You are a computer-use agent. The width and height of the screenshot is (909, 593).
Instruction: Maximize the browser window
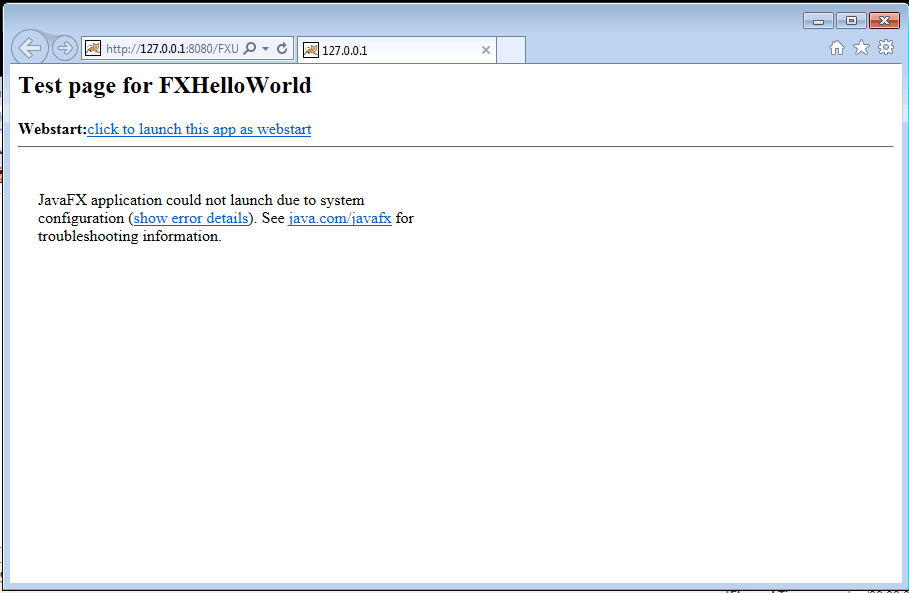click(x=851, y=20)
